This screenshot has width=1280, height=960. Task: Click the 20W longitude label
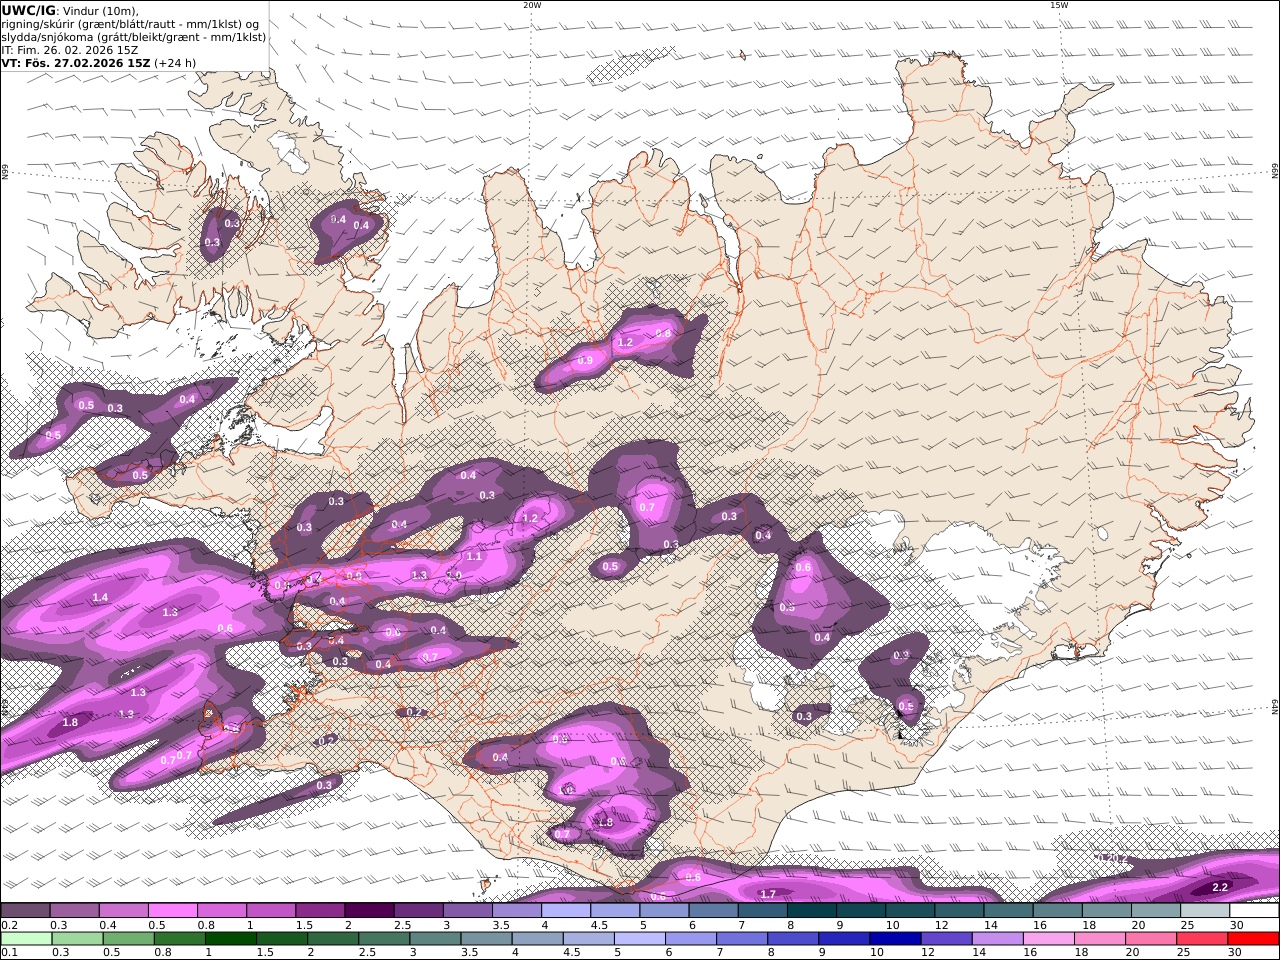click(532, 5)
